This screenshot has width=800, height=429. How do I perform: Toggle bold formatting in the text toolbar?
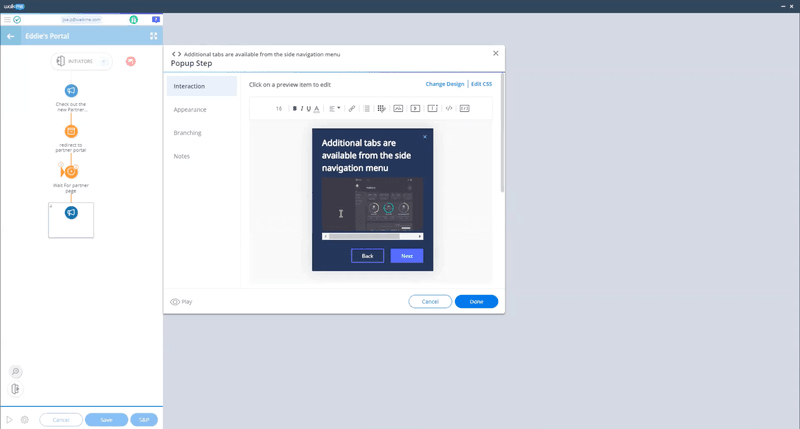coord(295,108)
